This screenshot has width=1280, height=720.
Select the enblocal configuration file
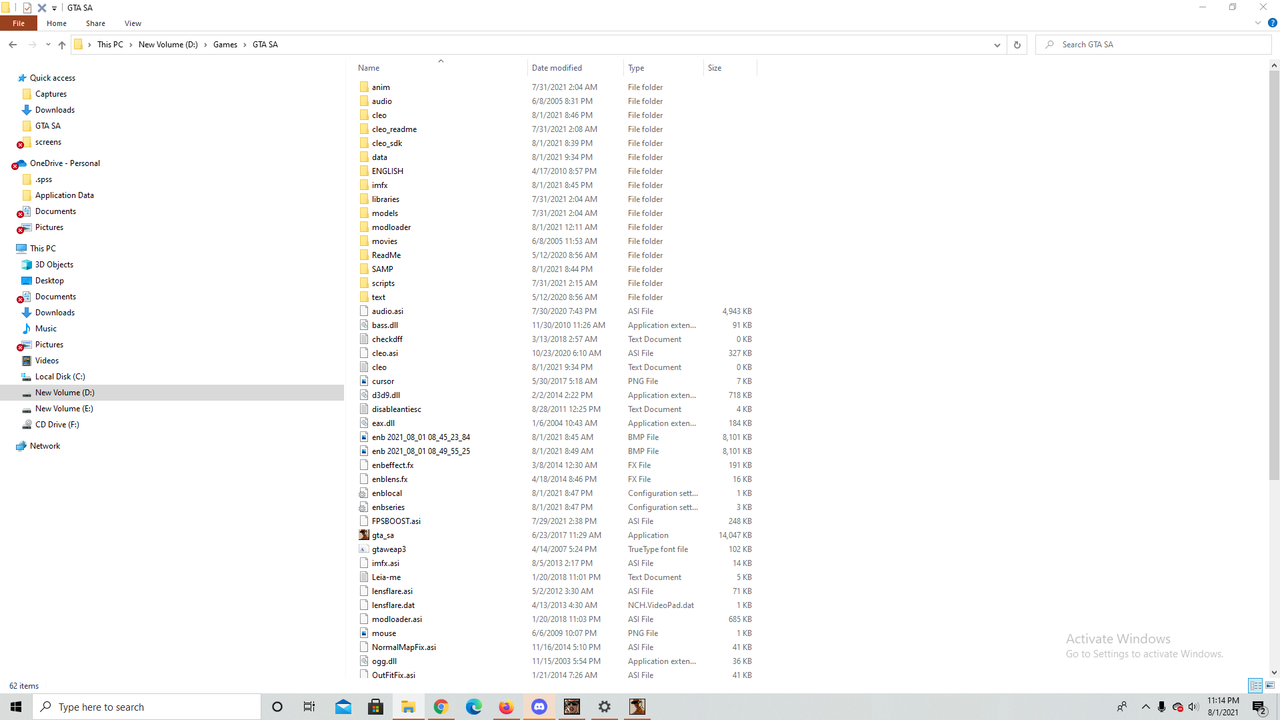(387, 493)
